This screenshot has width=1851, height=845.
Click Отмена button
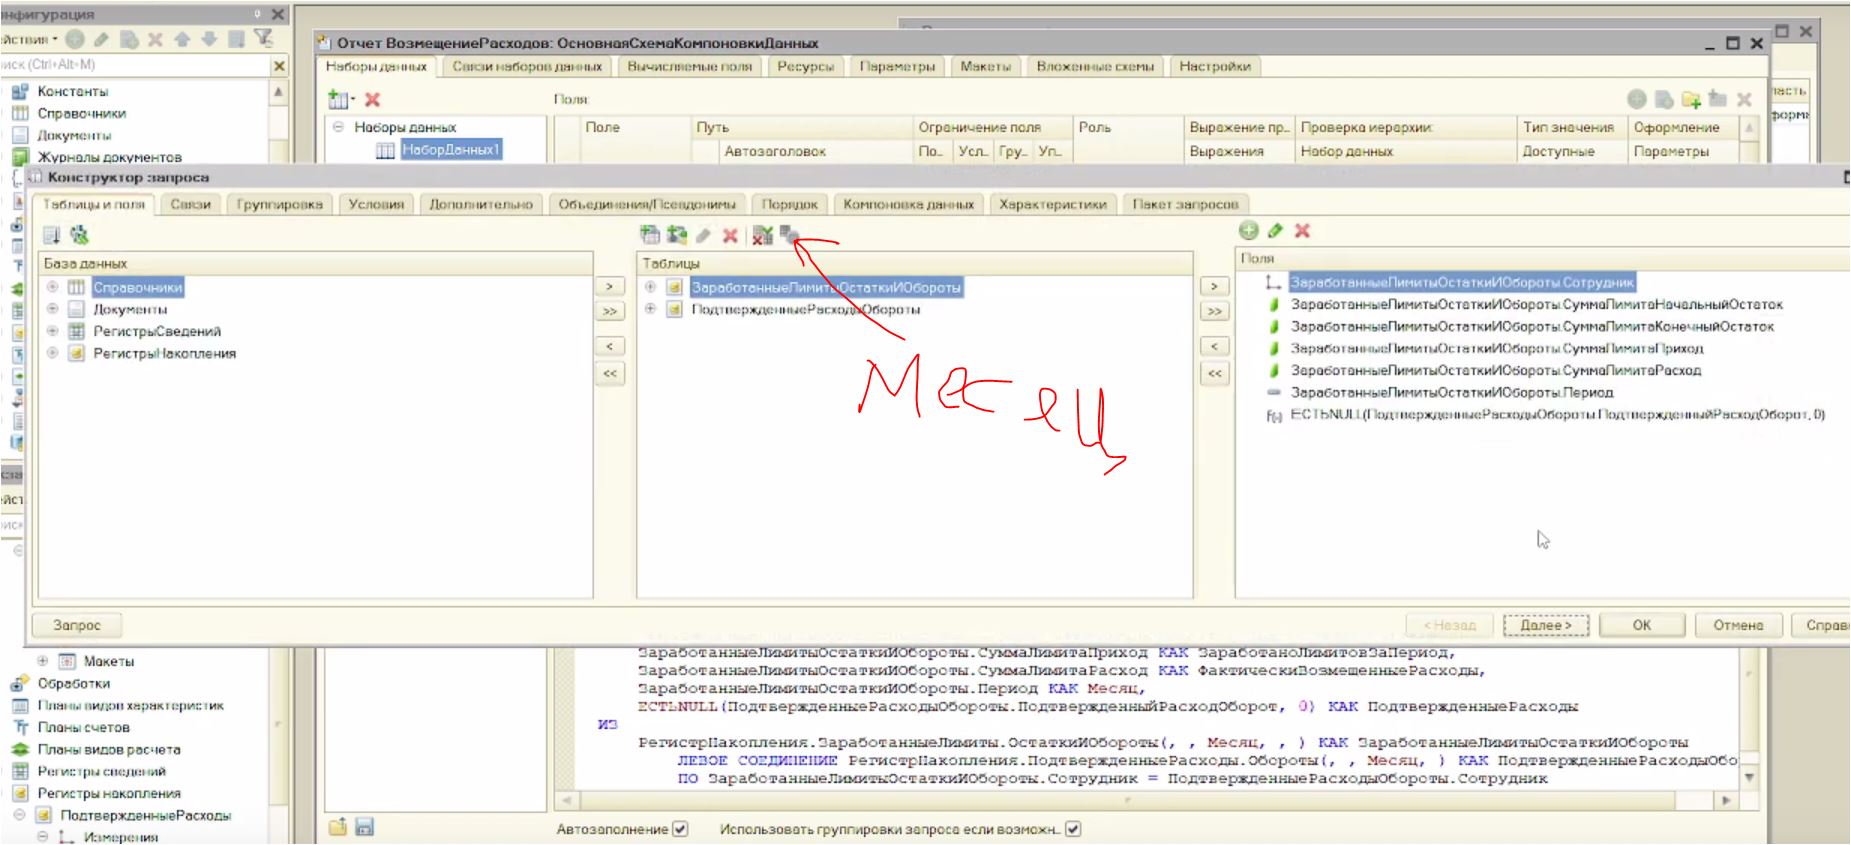[1738, 625]
